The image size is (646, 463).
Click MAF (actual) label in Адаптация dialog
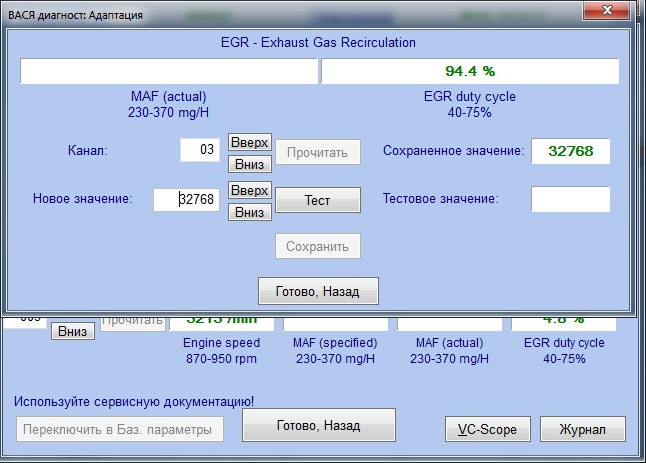pos(169,96)
